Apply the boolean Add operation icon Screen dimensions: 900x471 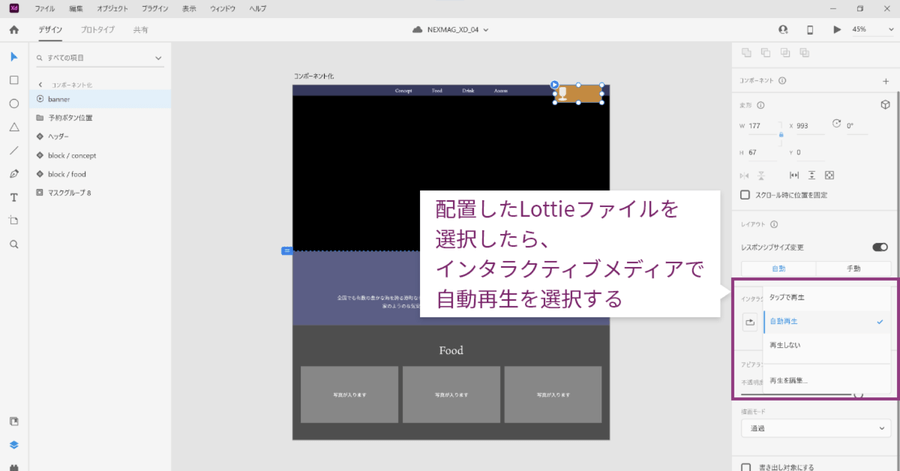click(747, 53)
